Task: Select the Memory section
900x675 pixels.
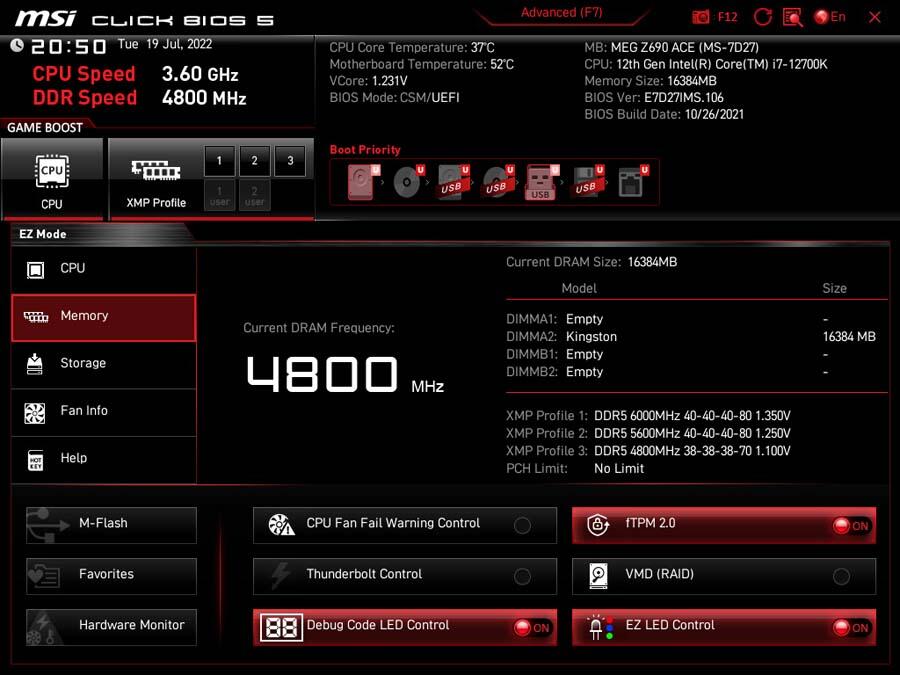Action: pyautogui.click(x=104, y=318)
